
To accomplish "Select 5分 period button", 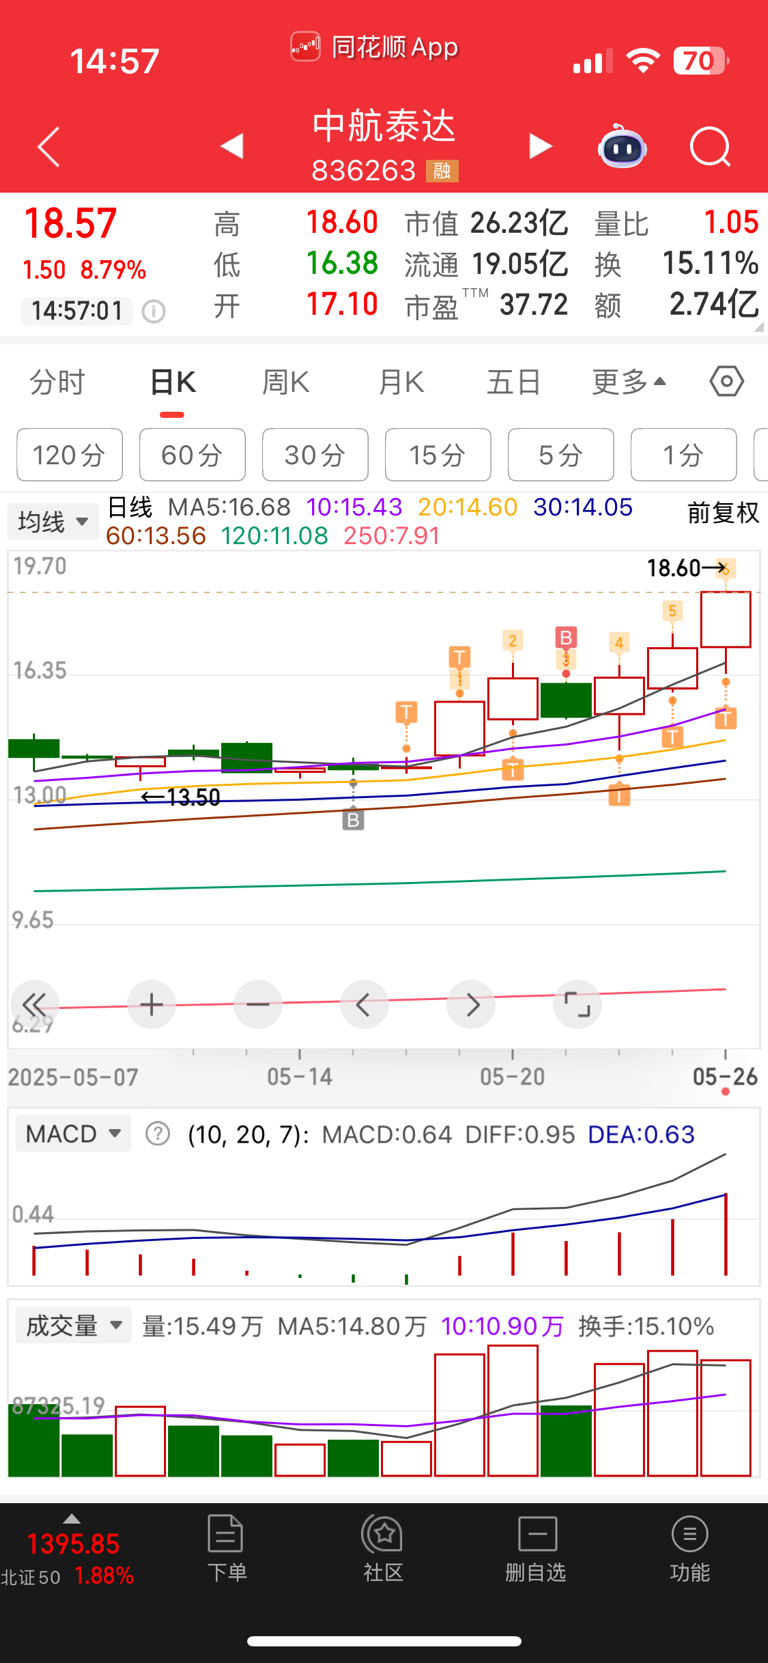I will point(561,455).
